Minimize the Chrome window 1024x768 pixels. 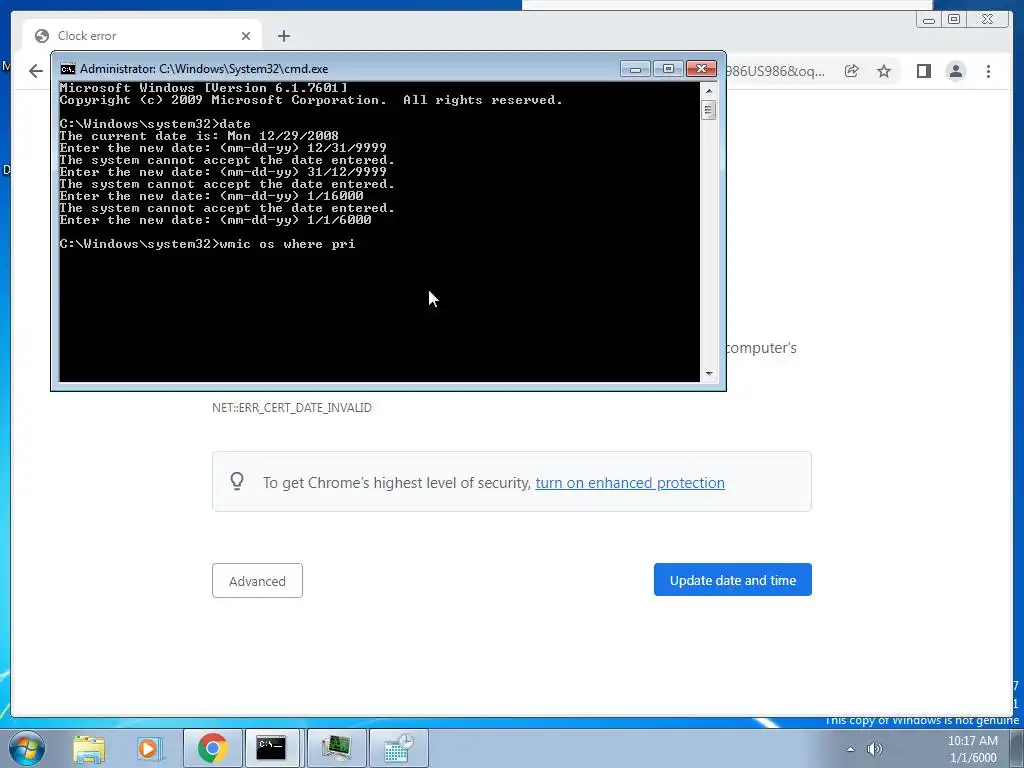point(928,20)
